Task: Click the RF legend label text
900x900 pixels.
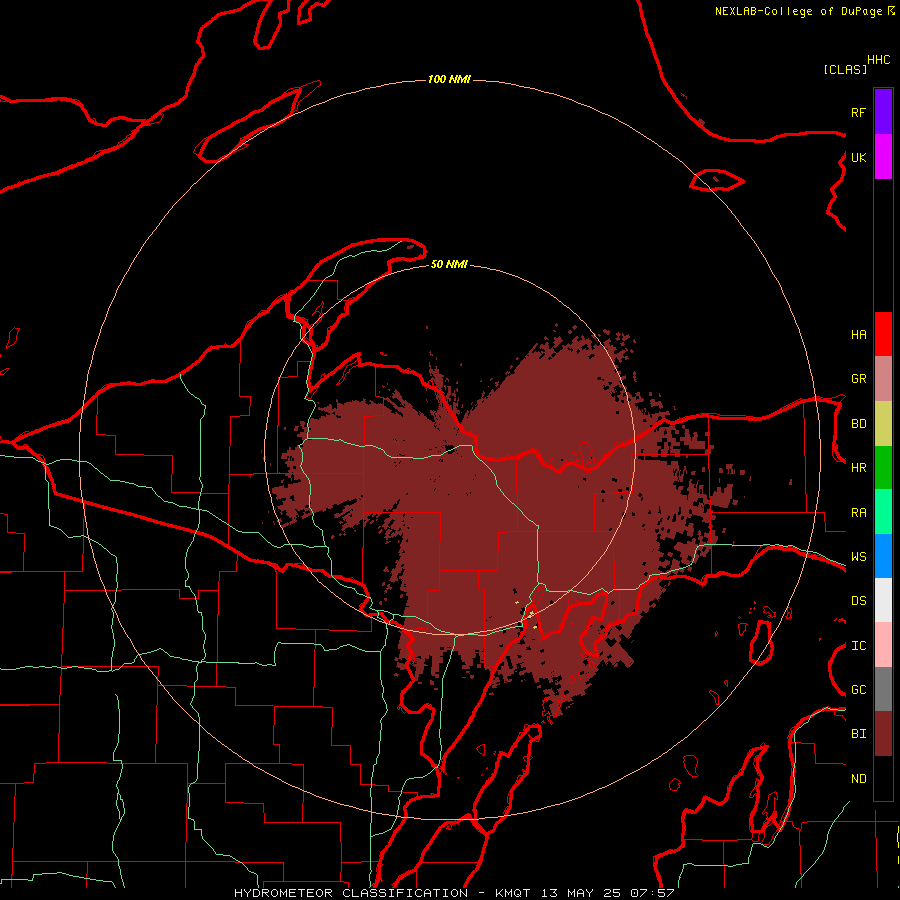Action: [x=858, y=112]
